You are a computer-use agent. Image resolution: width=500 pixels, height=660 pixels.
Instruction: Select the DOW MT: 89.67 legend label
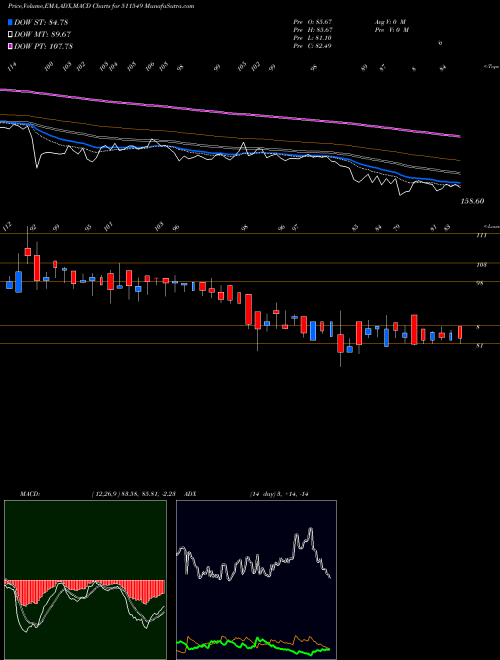click(x=43, y=34)
